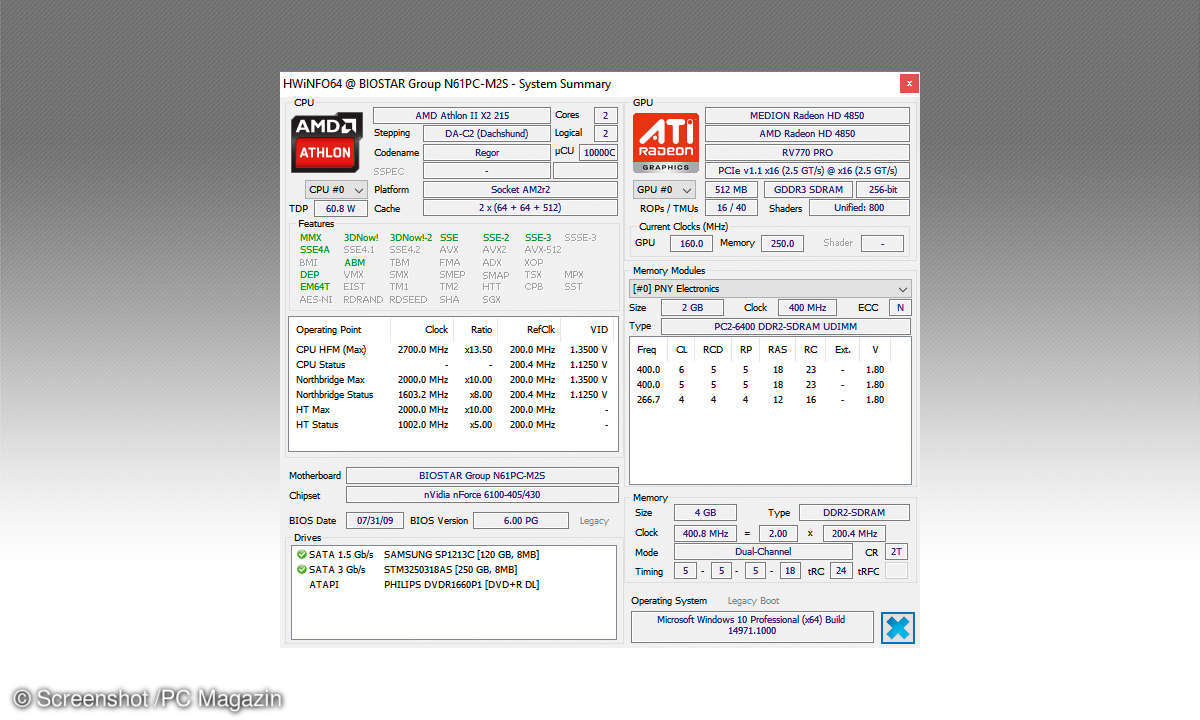Click the SSE4A feature label
The width and height of the screenshot is (1200, 720).
pos(315,249)
